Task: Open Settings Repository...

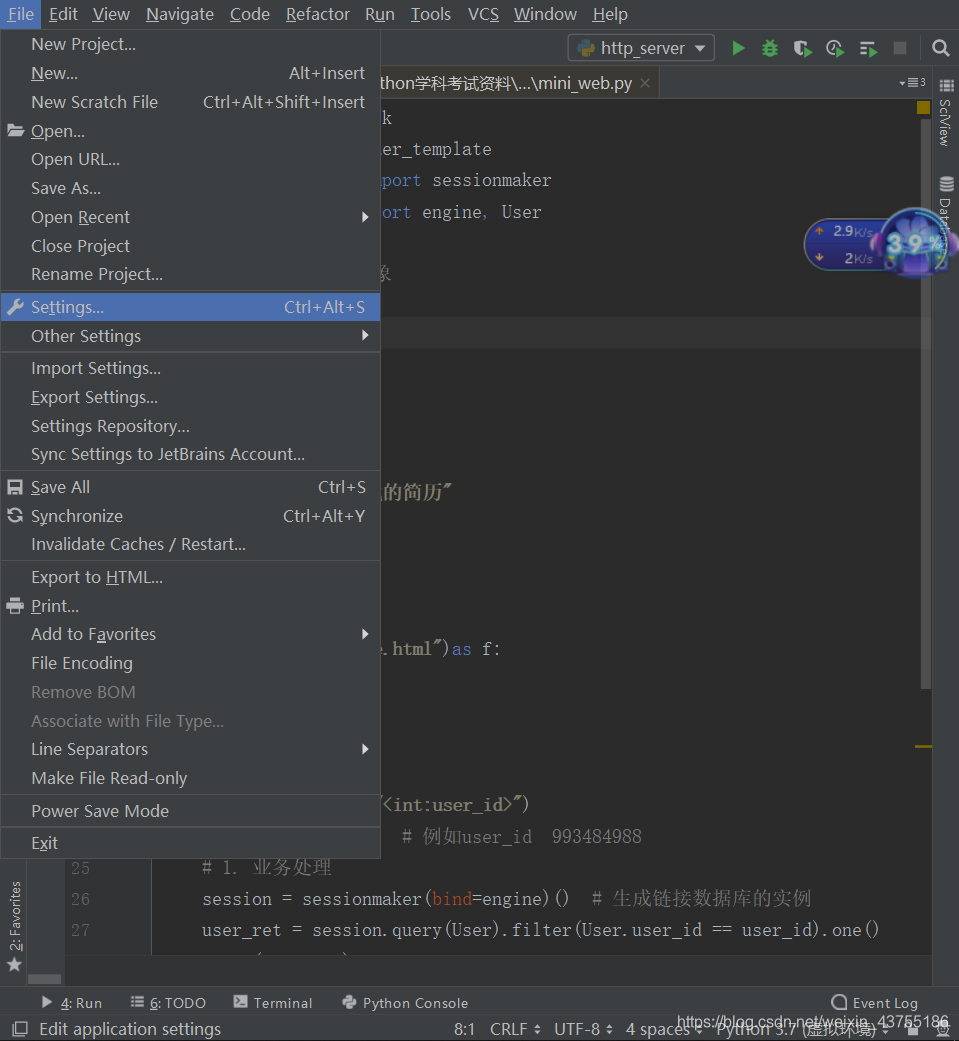Action: click(191, 426)
